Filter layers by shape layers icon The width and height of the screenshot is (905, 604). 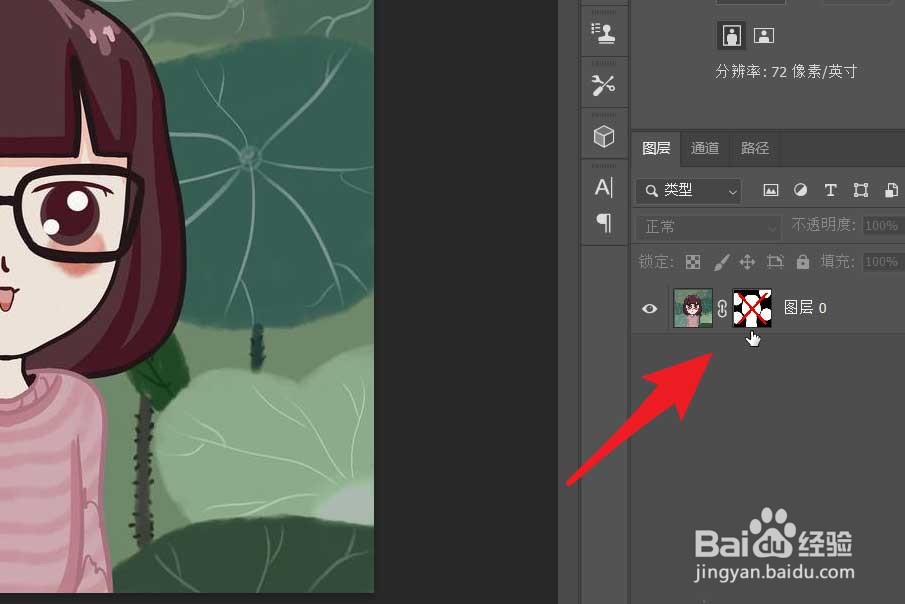861,190
